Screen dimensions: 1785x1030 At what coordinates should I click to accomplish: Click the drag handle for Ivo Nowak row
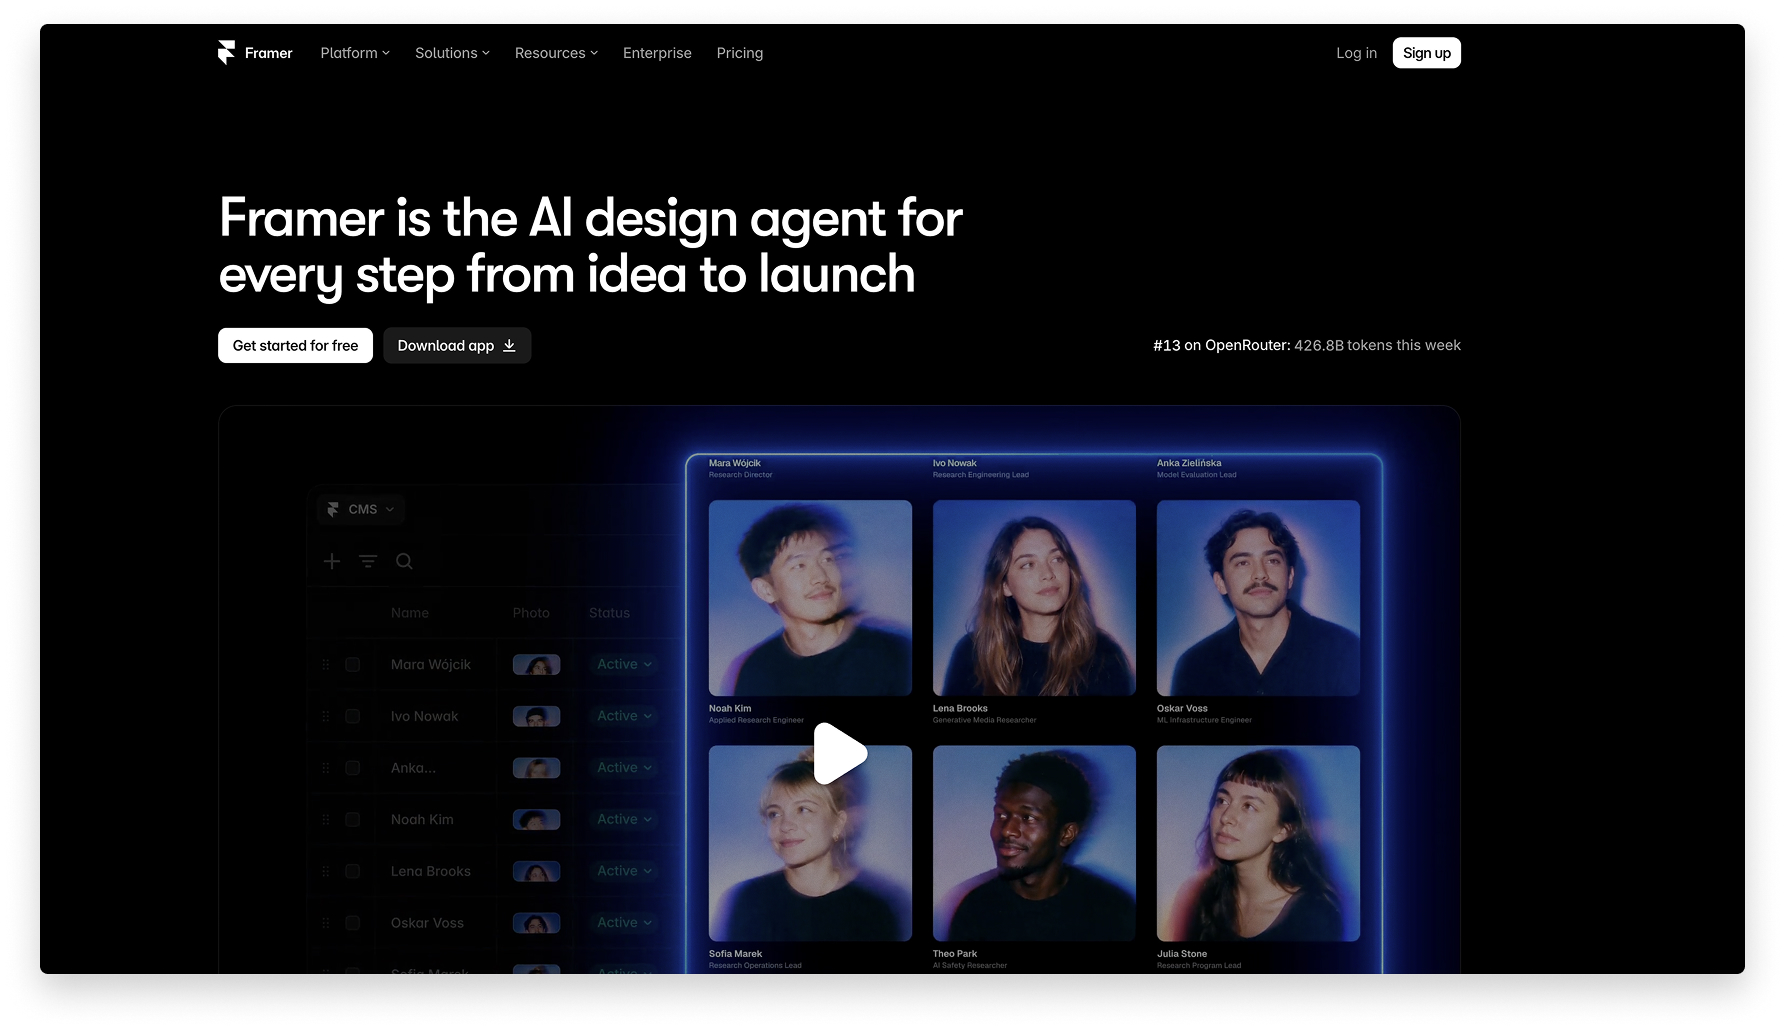pos(325,716)
